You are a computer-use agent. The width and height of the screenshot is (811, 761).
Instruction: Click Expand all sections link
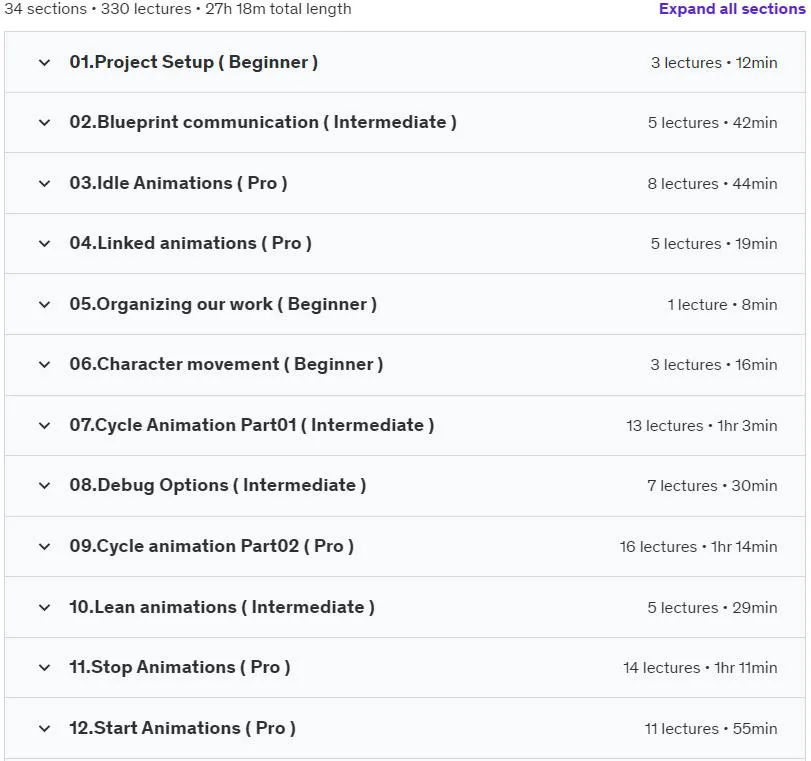click(x=732, y=9)
